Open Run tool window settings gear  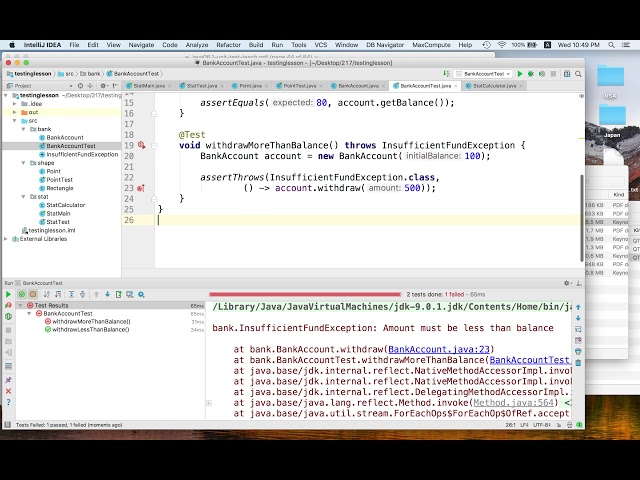[567, 283]
